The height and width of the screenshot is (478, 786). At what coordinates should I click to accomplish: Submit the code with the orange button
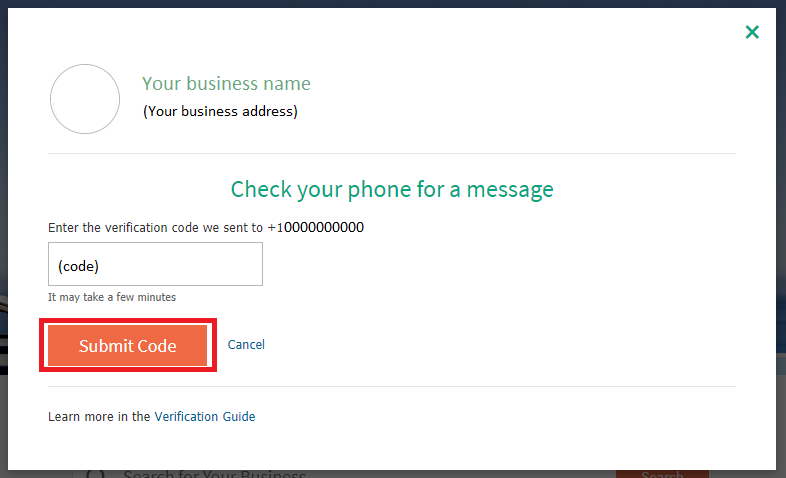128,345
